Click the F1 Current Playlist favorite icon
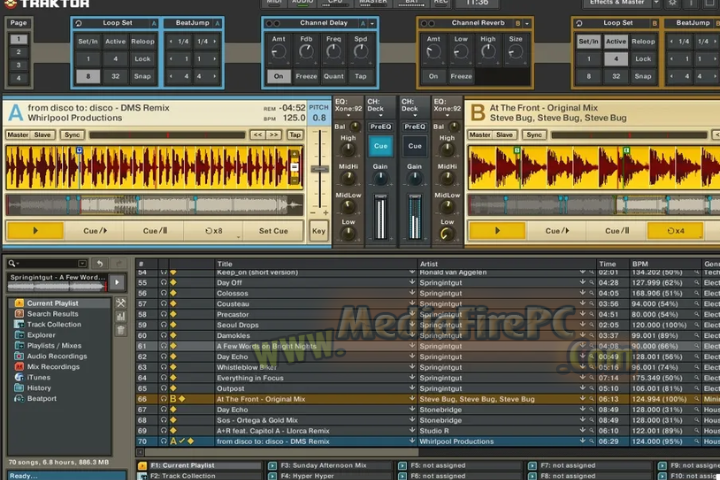 [x=142, y=465]
